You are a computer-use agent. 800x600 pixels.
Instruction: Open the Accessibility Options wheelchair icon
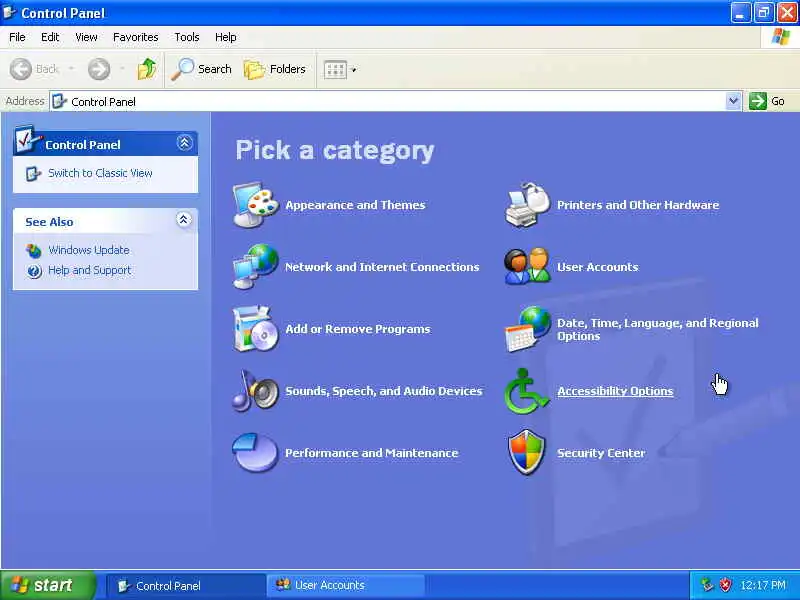pyautogui.click(x=526, y=391)
